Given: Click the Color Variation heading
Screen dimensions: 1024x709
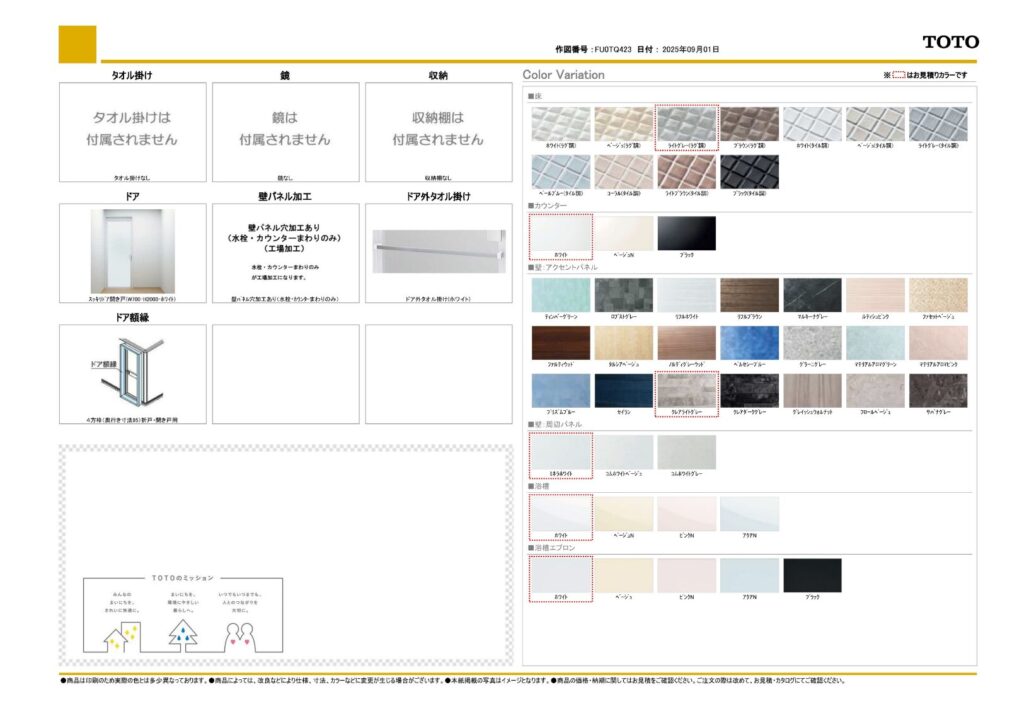Looking at the screenshot, I should [563, 75].
